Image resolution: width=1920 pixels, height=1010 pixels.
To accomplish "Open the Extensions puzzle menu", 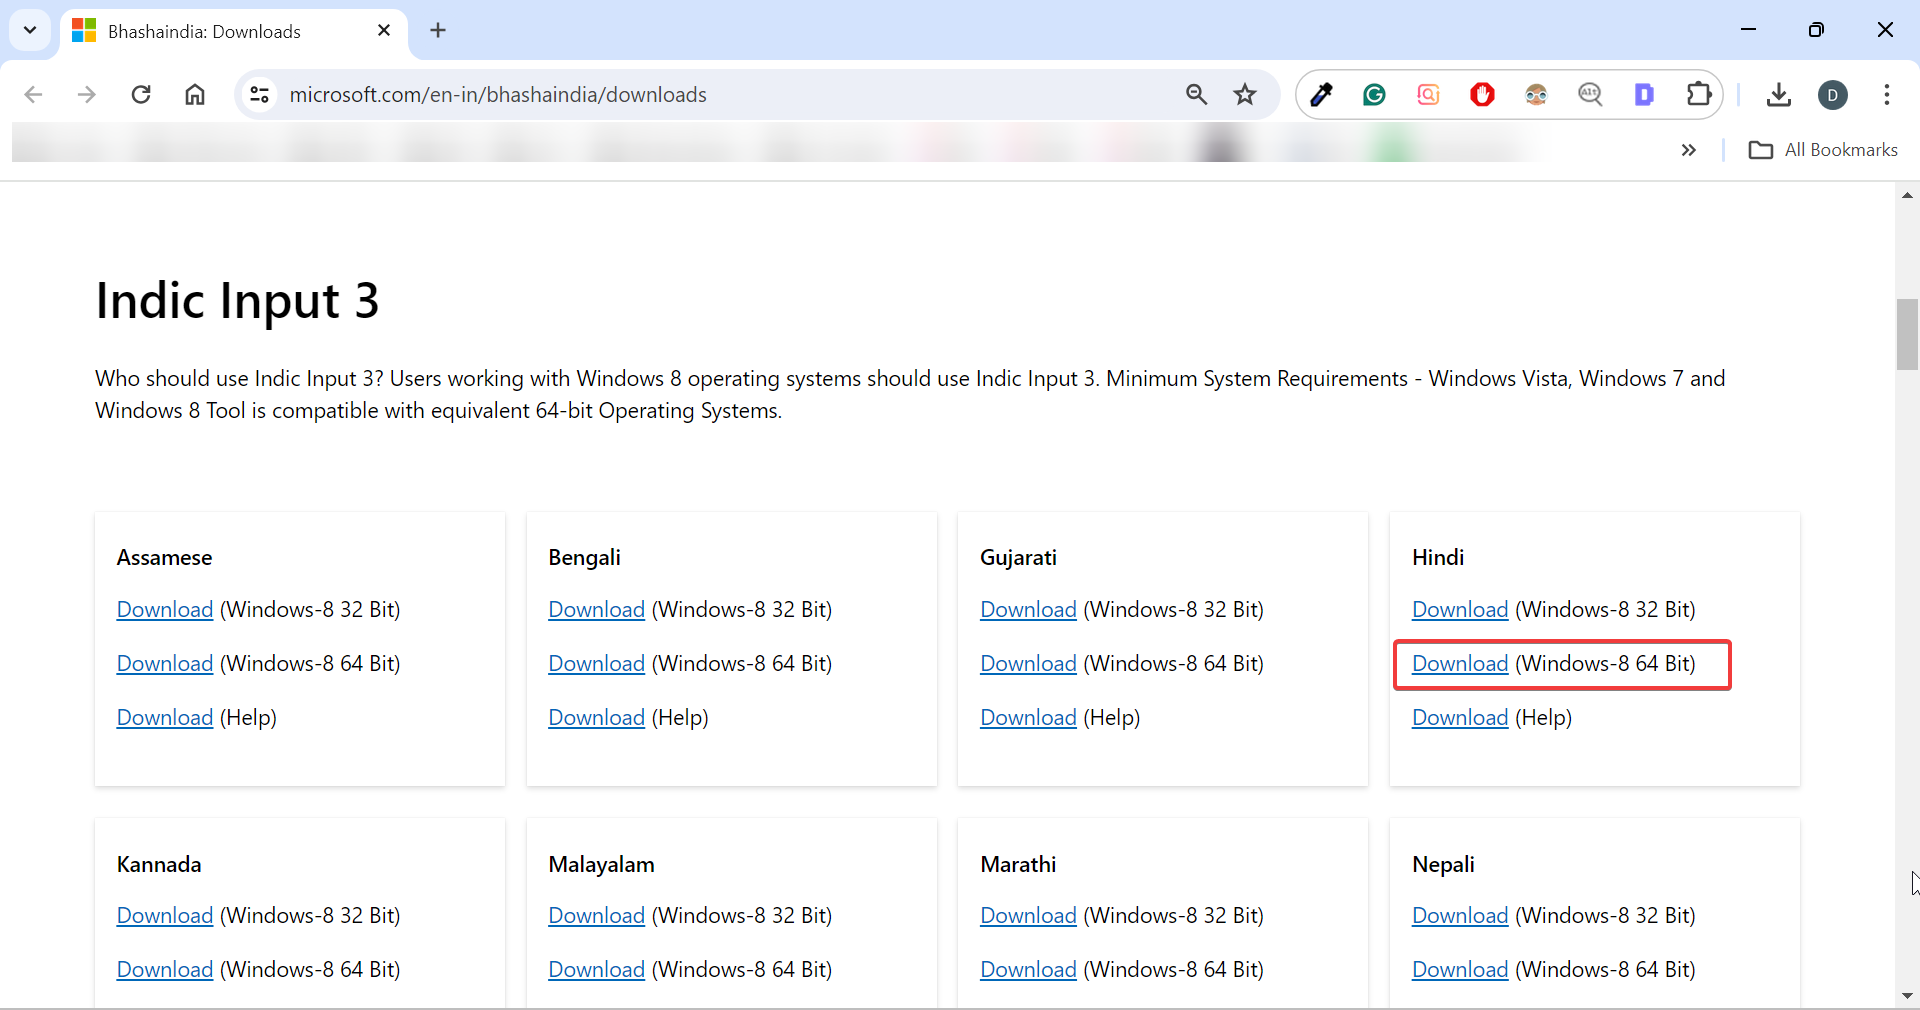I will coord(1699,95).
